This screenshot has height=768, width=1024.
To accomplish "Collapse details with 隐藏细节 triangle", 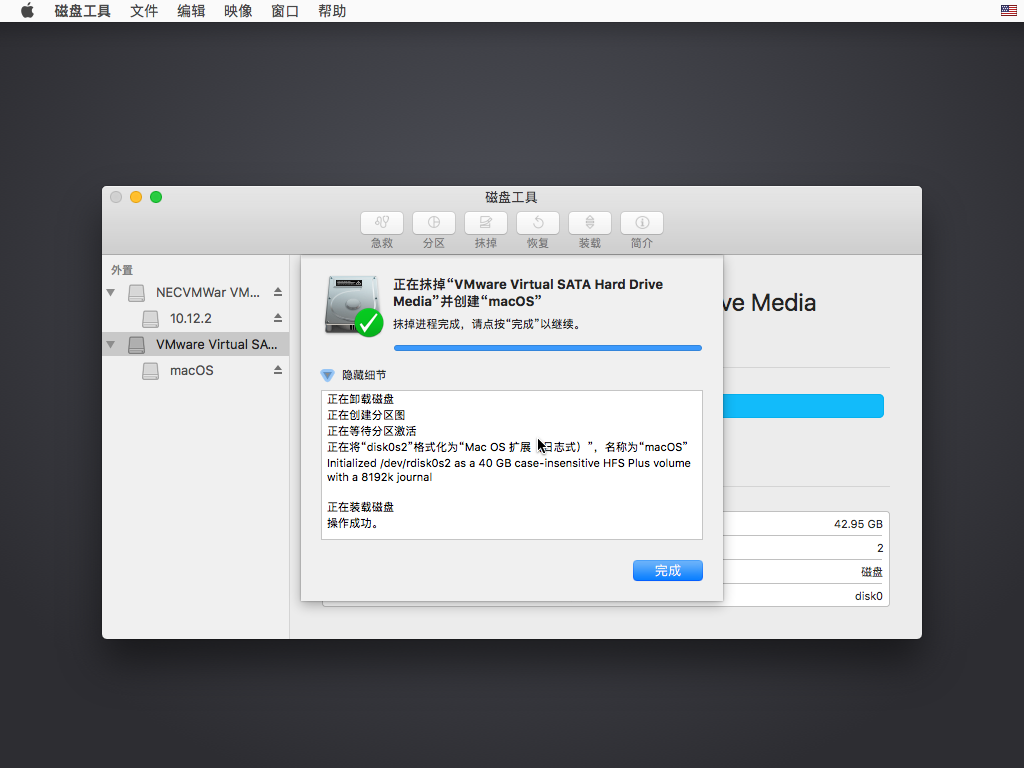I will point(327,376).
